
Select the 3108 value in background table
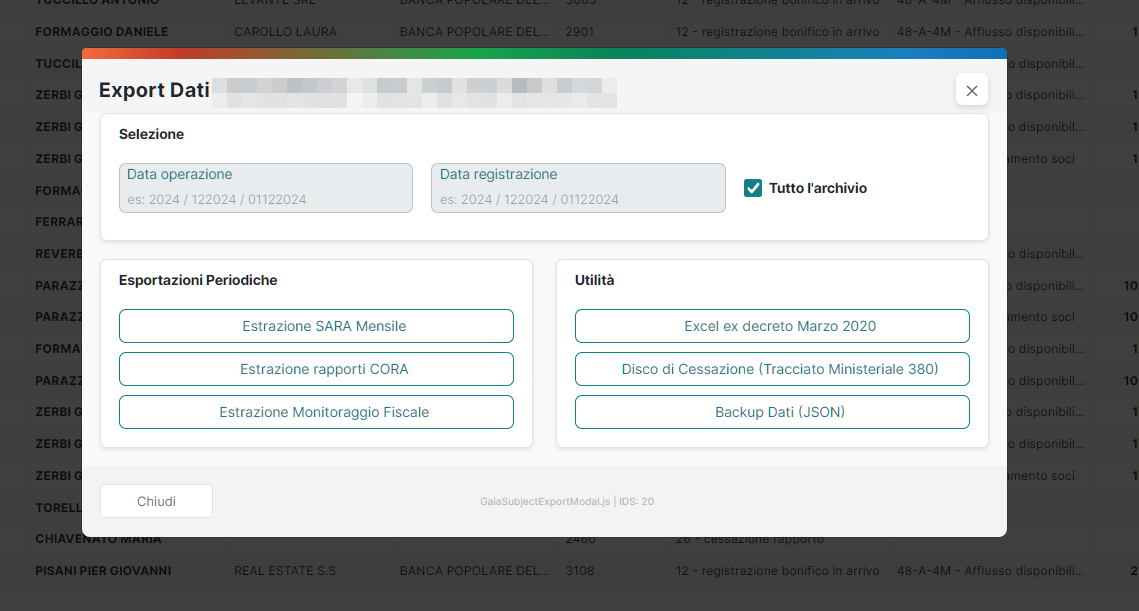[580, 571]
